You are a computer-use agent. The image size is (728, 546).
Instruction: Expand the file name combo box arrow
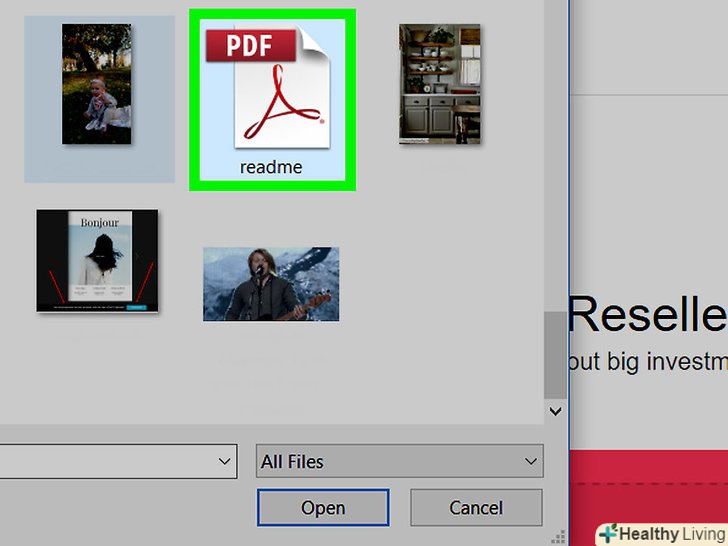[x=224, y=461]
